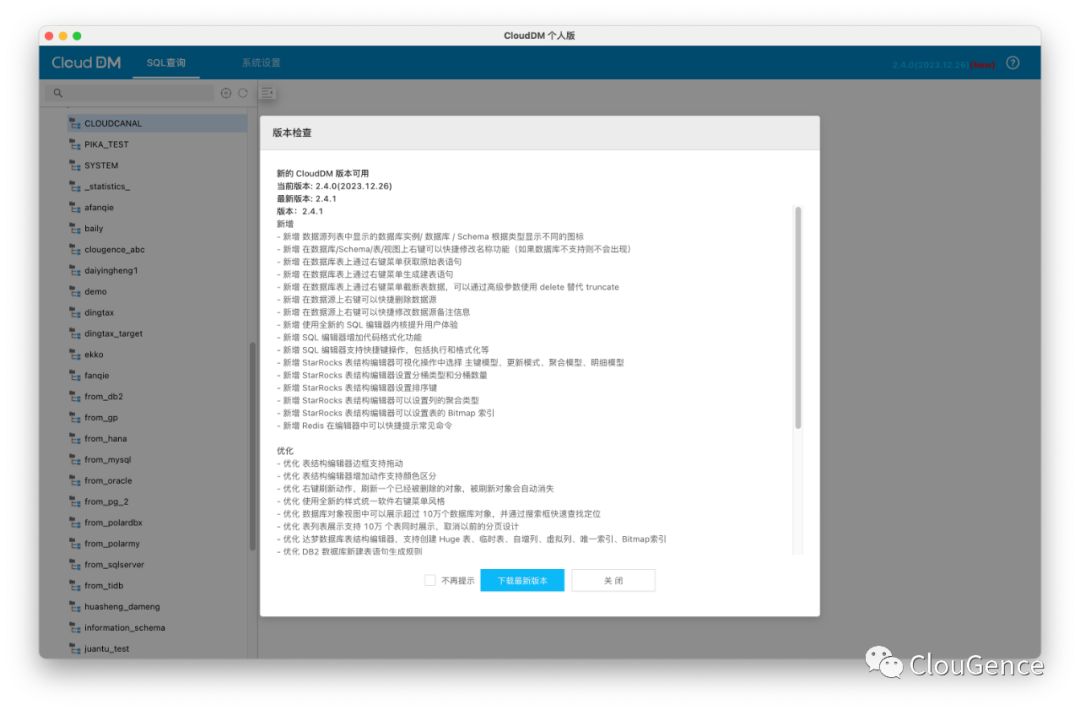
Task: Select from_polardbx in the tree
Action: [113, 523]
